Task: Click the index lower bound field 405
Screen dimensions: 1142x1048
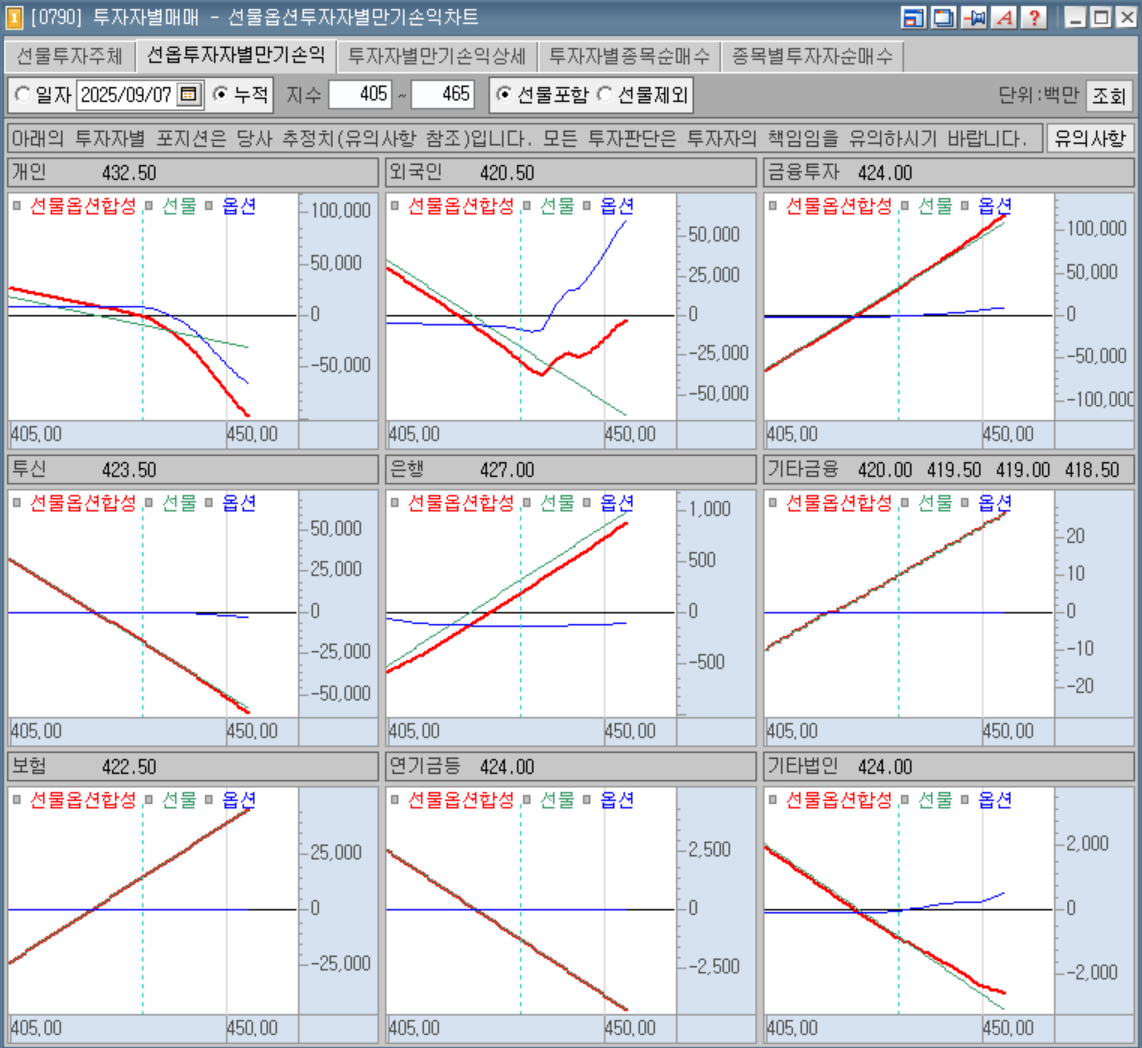Action: coord(359,95)
